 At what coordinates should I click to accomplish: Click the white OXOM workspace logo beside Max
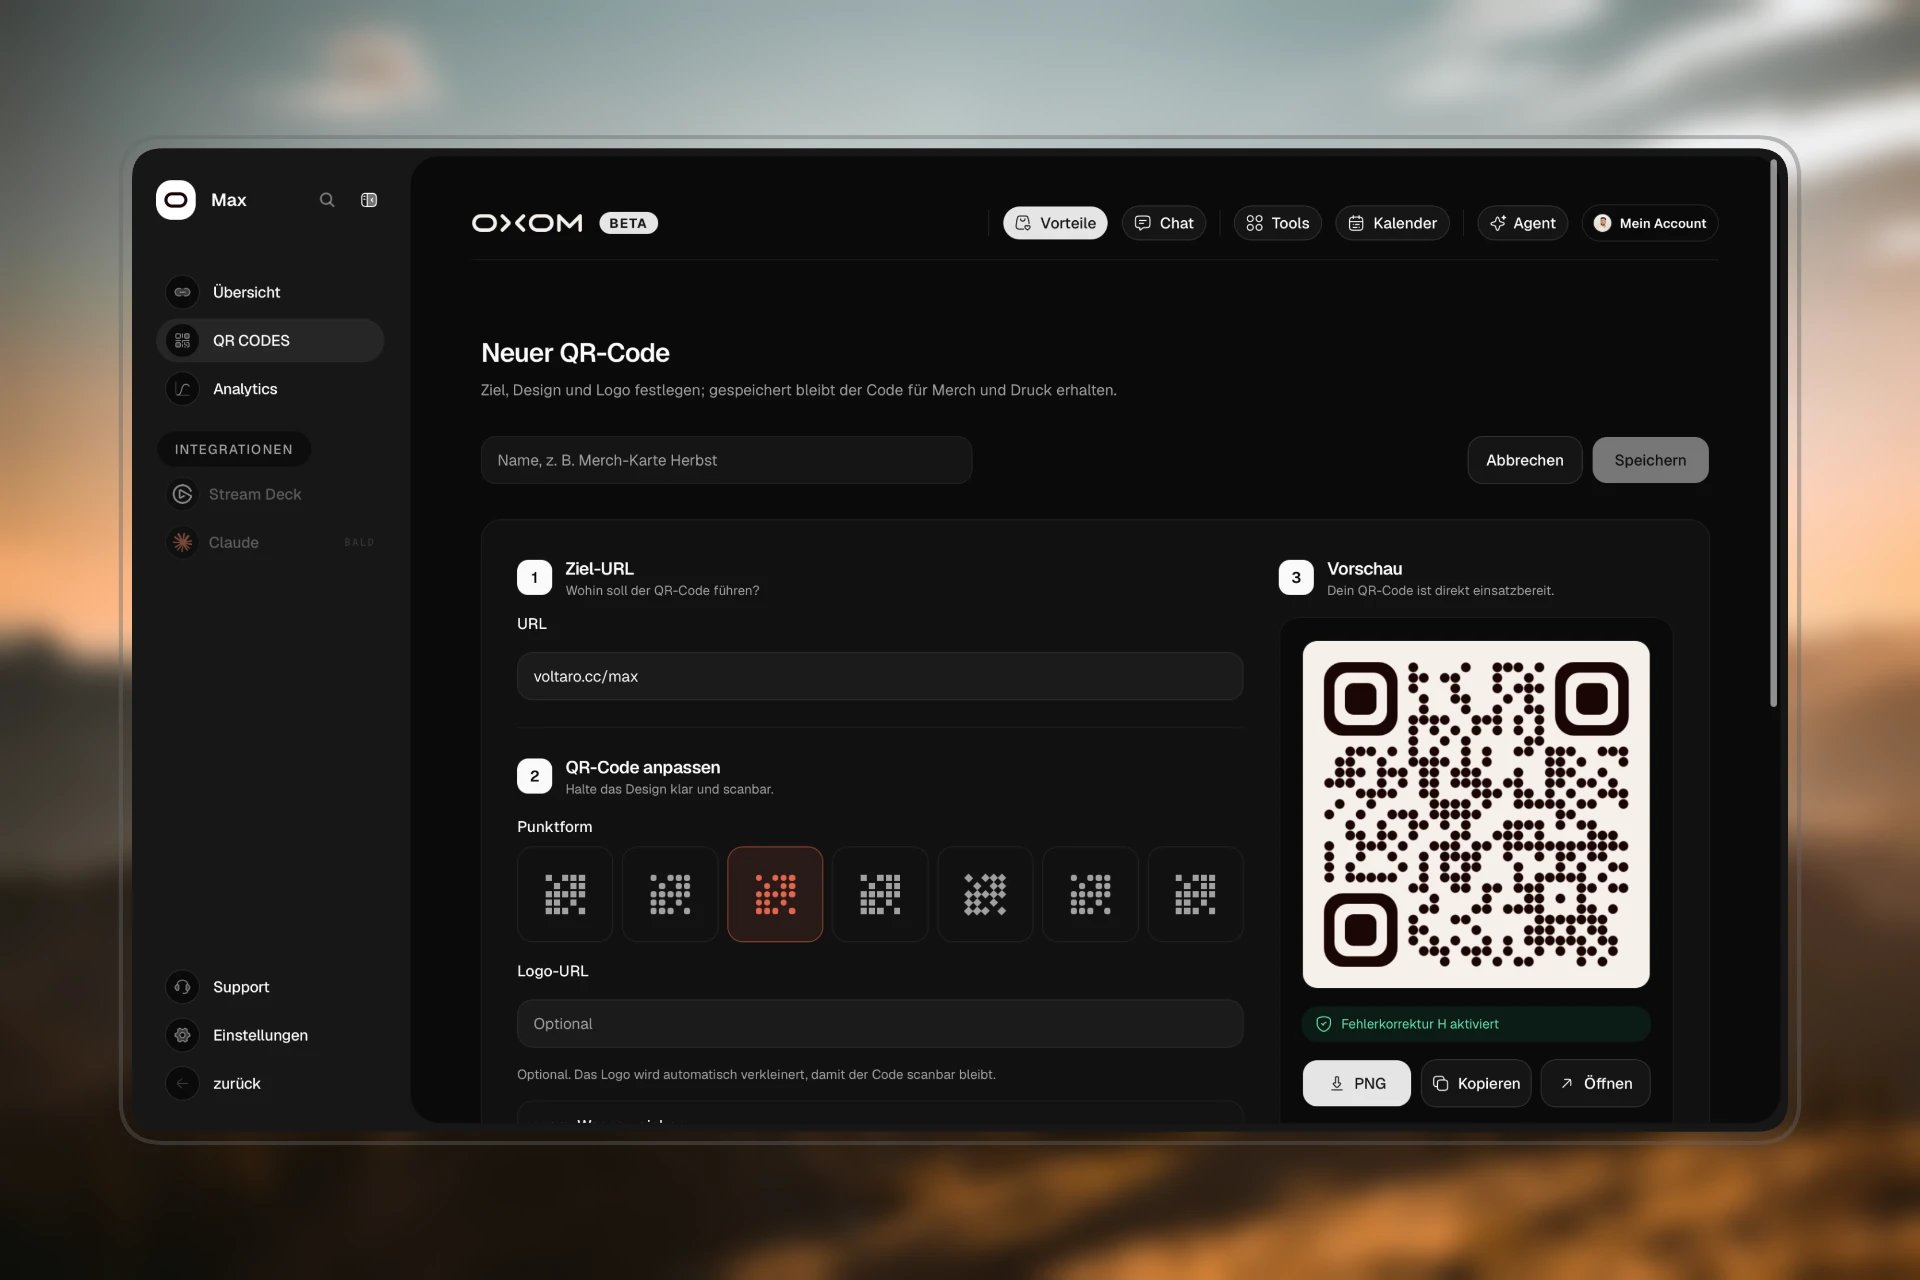pyautogui.click(x=176, y=200)
